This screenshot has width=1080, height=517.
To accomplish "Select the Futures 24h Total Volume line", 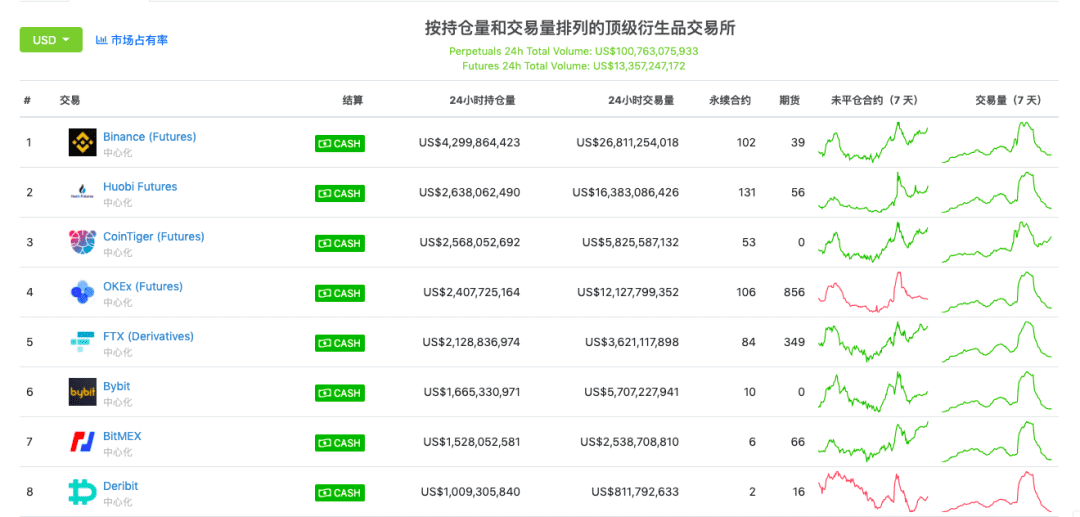I will click(574, 66).
